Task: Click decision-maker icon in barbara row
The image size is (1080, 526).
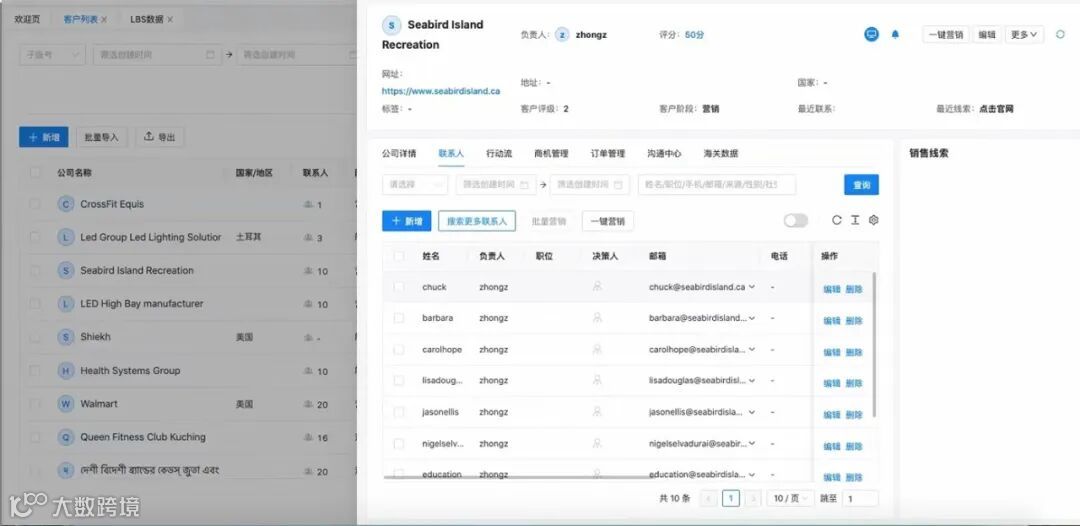Action: tap(597, 317)
